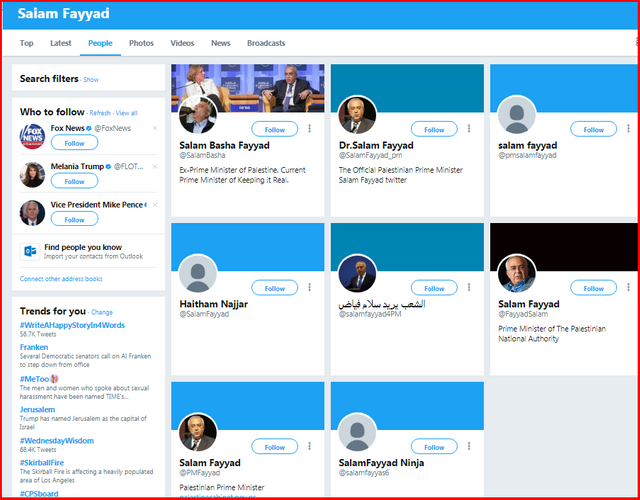Open the #SkirballFire trend
The width and height of the screenshot is (640, 500).
click(42, 462)
